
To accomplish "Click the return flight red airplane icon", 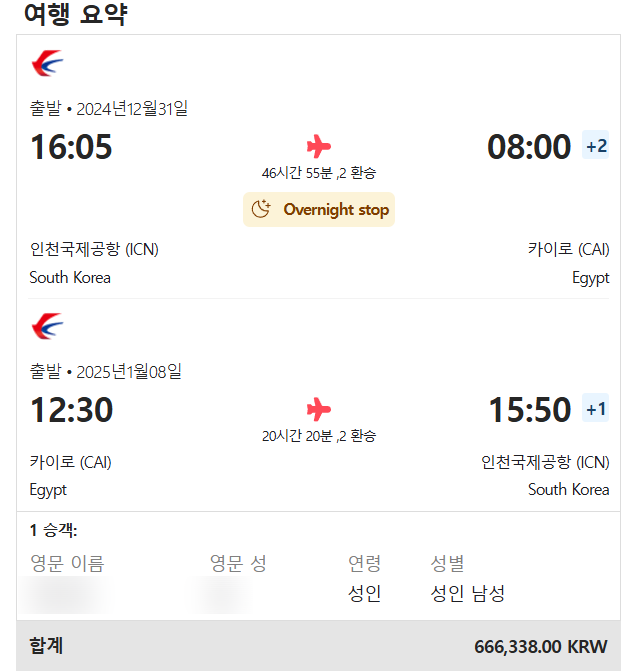I will coord(319,410).
